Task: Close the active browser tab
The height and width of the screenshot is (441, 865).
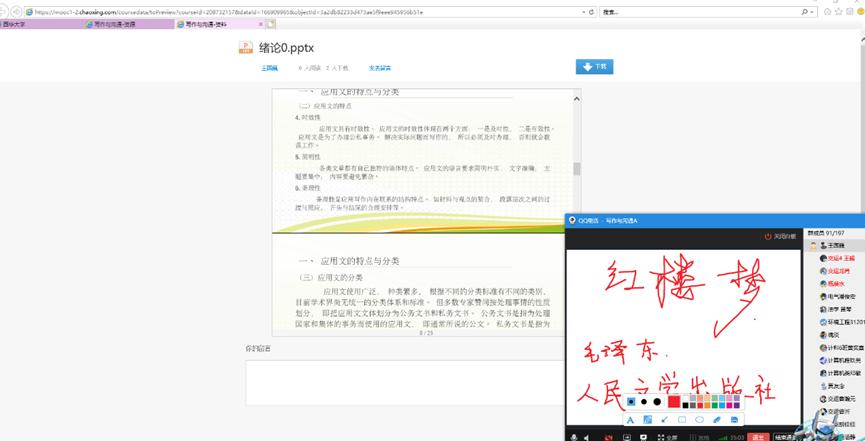Action: pyautogui.click(x=260, y=24)
